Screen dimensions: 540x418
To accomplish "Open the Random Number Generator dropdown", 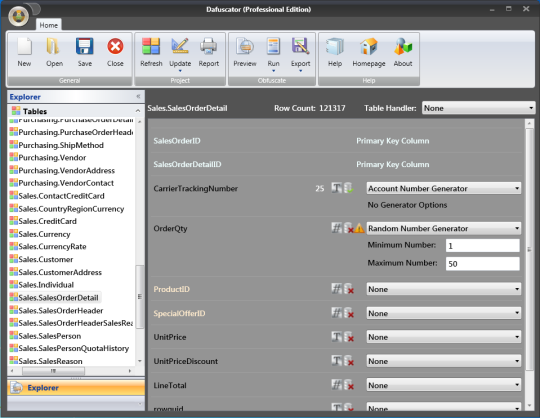I will coord(444,228).
